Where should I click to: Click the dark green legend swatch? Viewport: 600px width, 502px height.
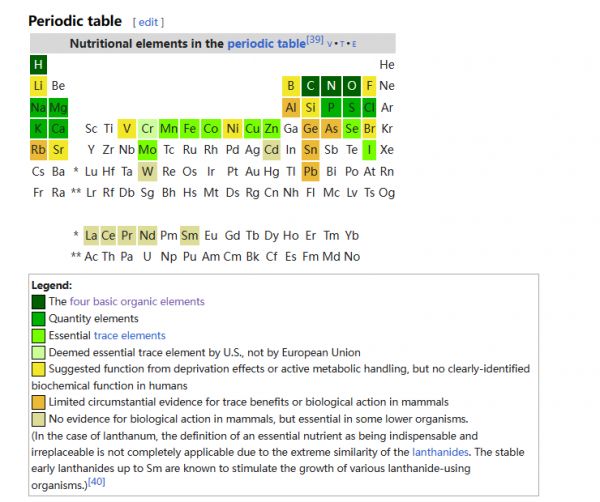(38, 301)
